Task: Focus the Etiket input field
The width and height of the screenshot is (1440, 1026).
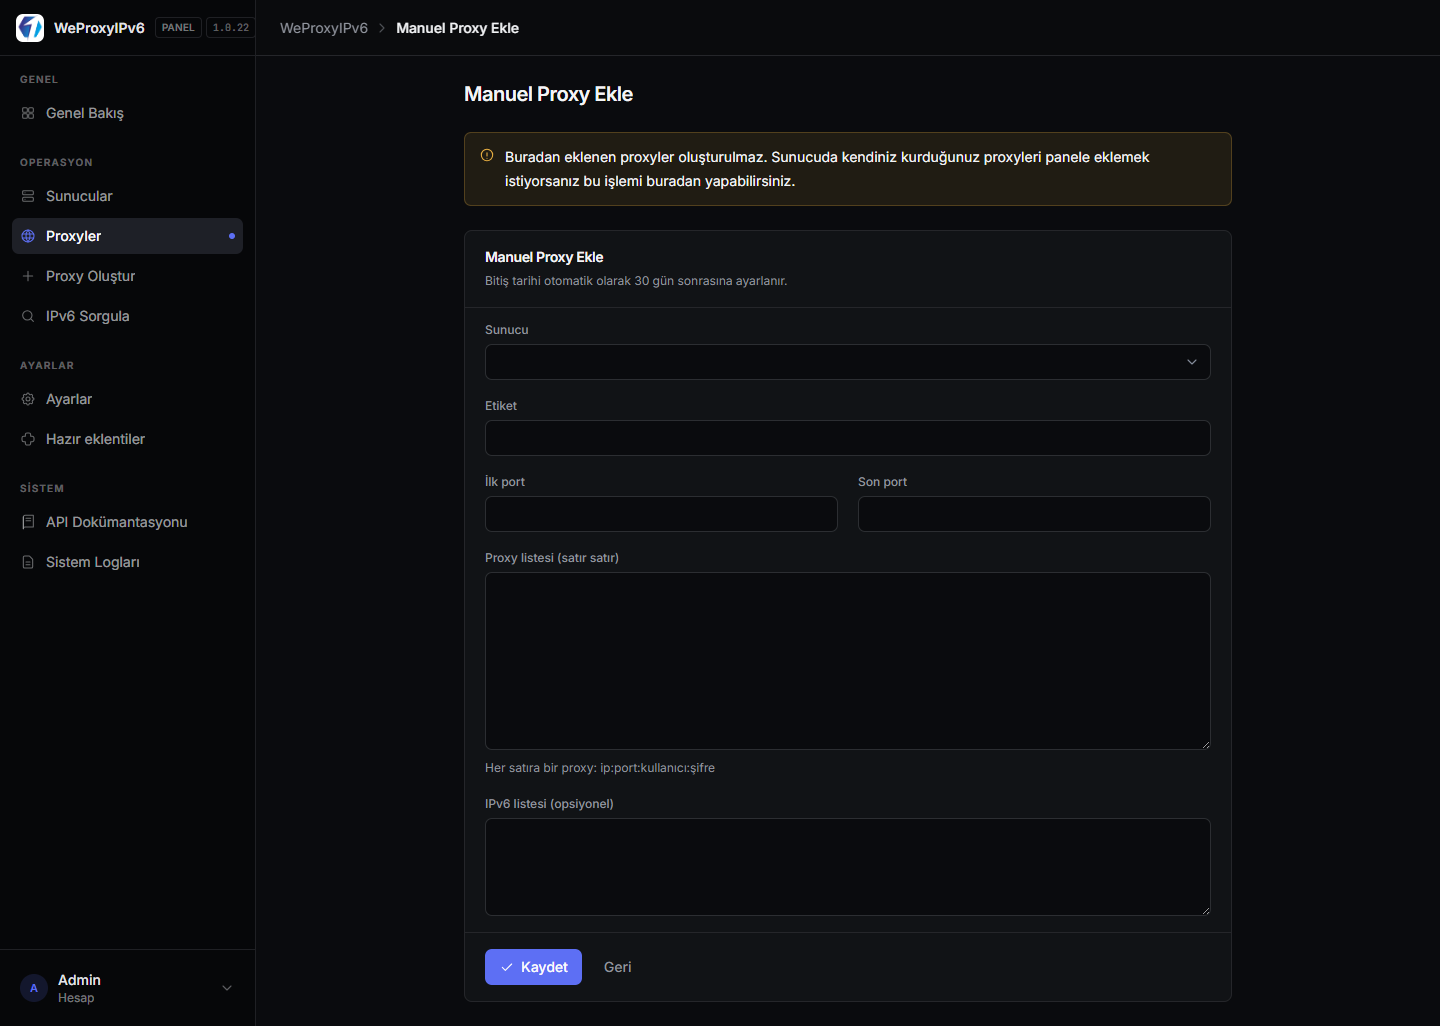Action: (847, 438)
